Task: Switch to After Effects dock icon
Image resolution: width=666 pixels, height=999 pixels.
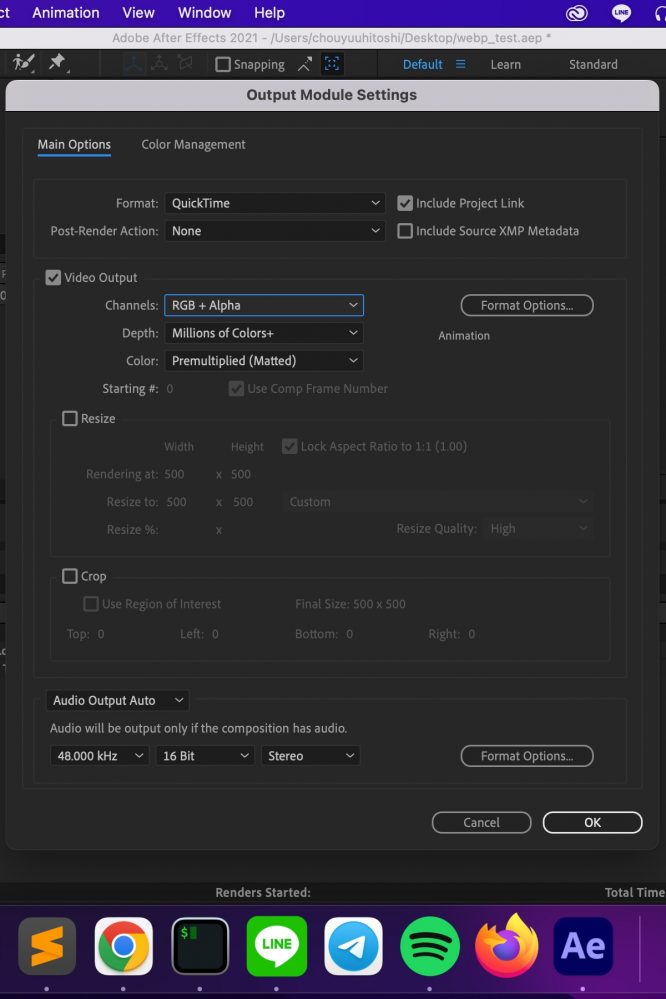Action: tap(583, 945)
